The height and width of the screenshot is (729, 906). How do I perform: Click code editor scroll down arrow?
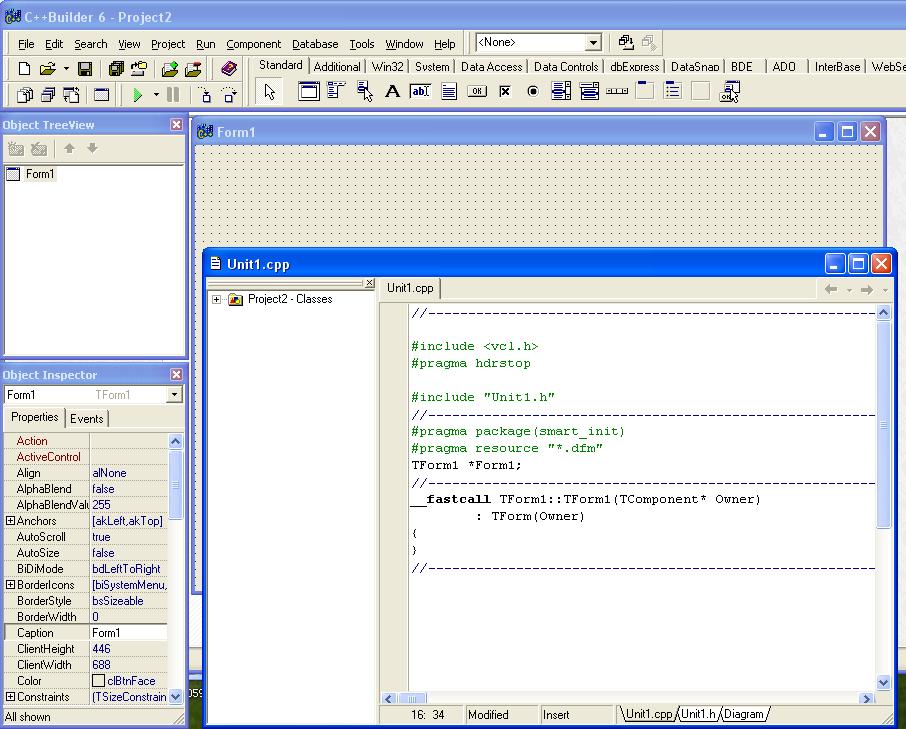point(883,682)
